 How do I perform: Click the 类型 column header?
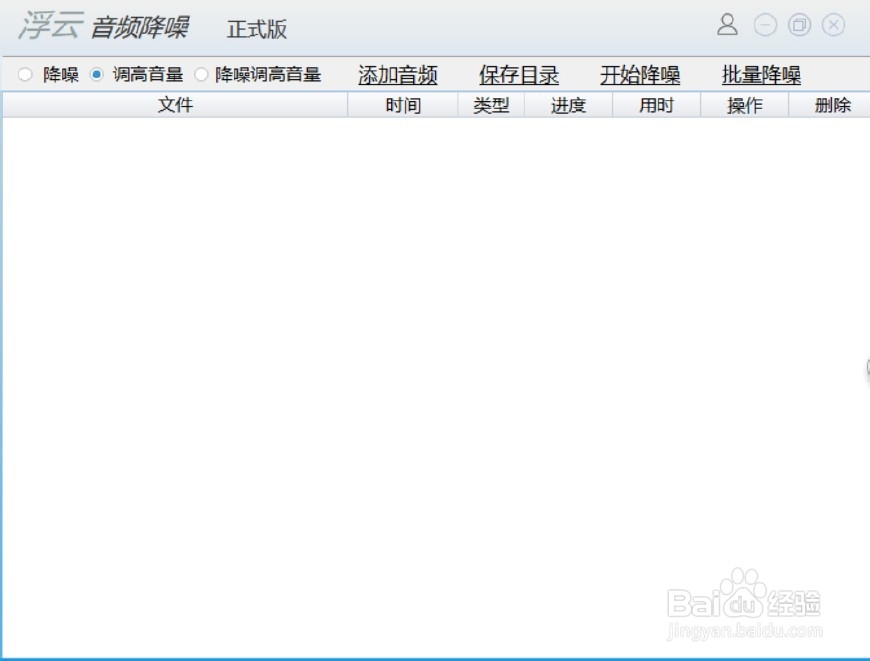click(x=490, y=104)
